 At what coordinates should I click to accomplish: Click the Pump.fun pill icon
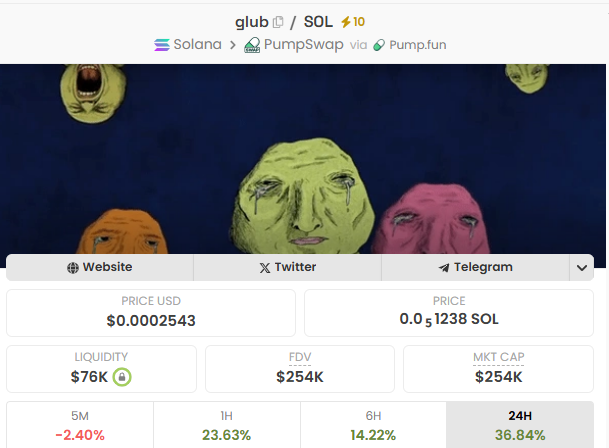point(379,45)
